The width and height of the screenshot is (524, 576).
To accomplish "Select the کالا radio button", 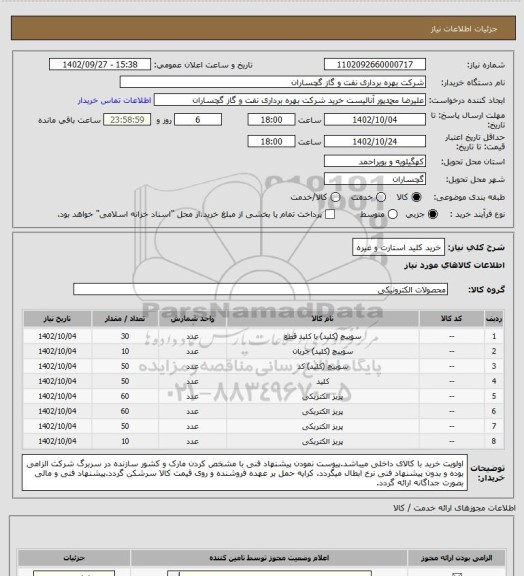I will [x=416, y=197].
